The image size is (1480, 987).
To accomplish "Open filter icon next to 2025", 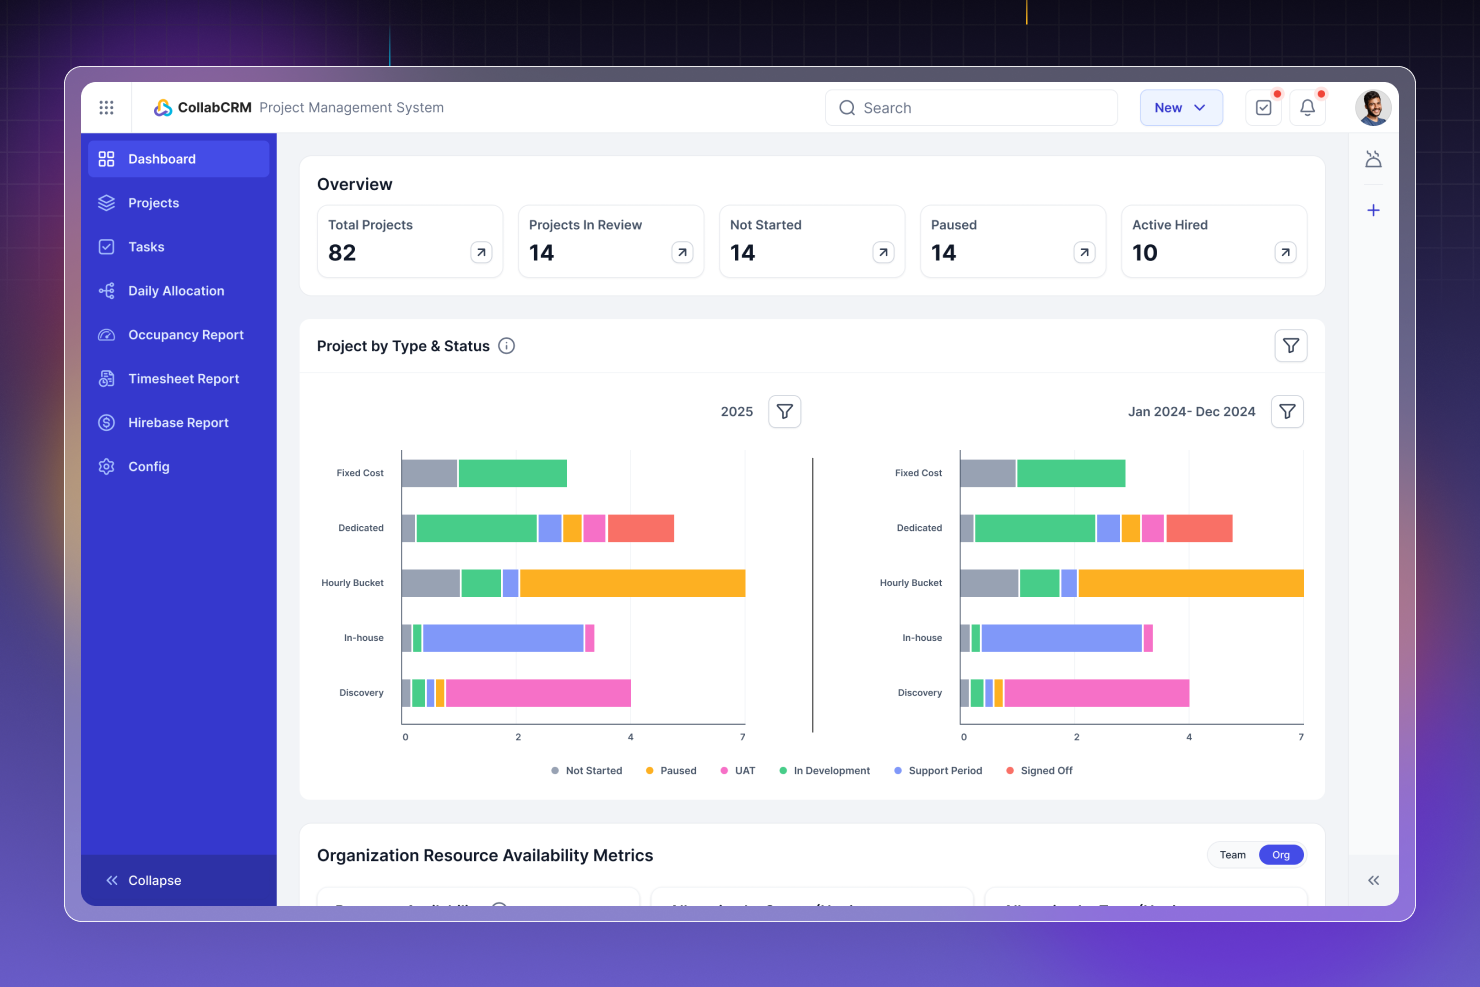I will click(x=785, y=412).
